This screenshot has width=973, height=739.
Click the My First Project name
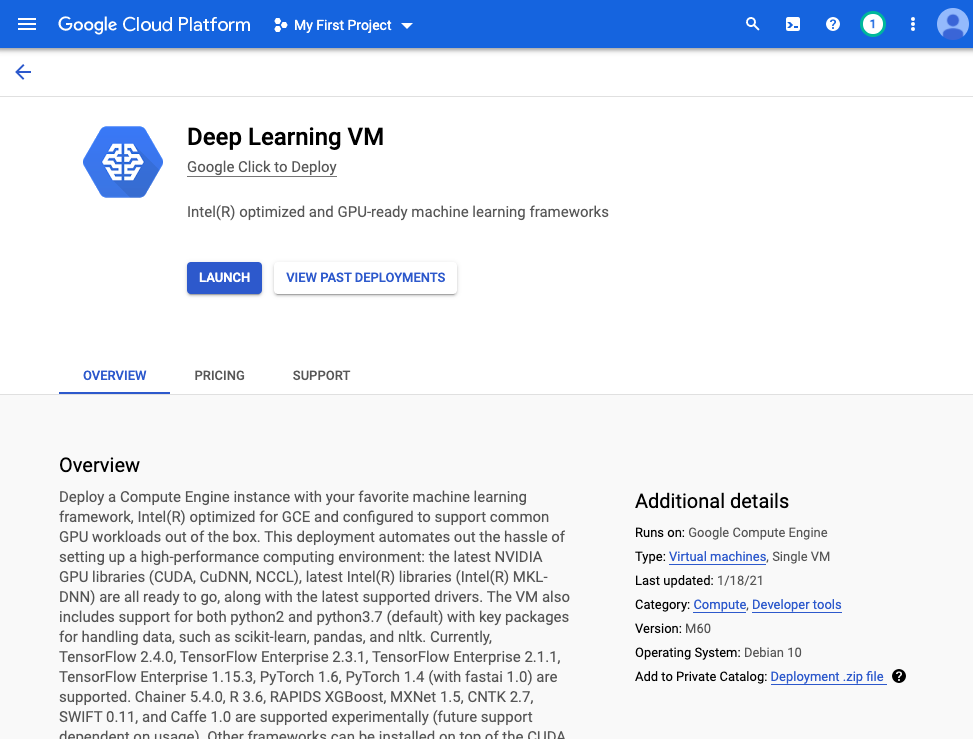[x=343, y=25]
